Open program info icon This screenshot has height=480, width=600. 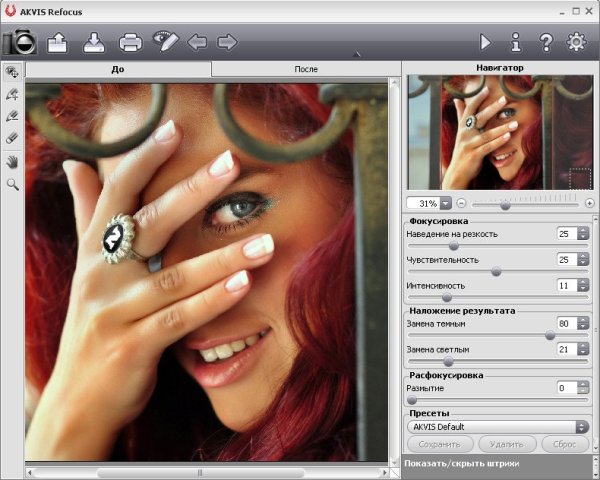click(516, 42)
